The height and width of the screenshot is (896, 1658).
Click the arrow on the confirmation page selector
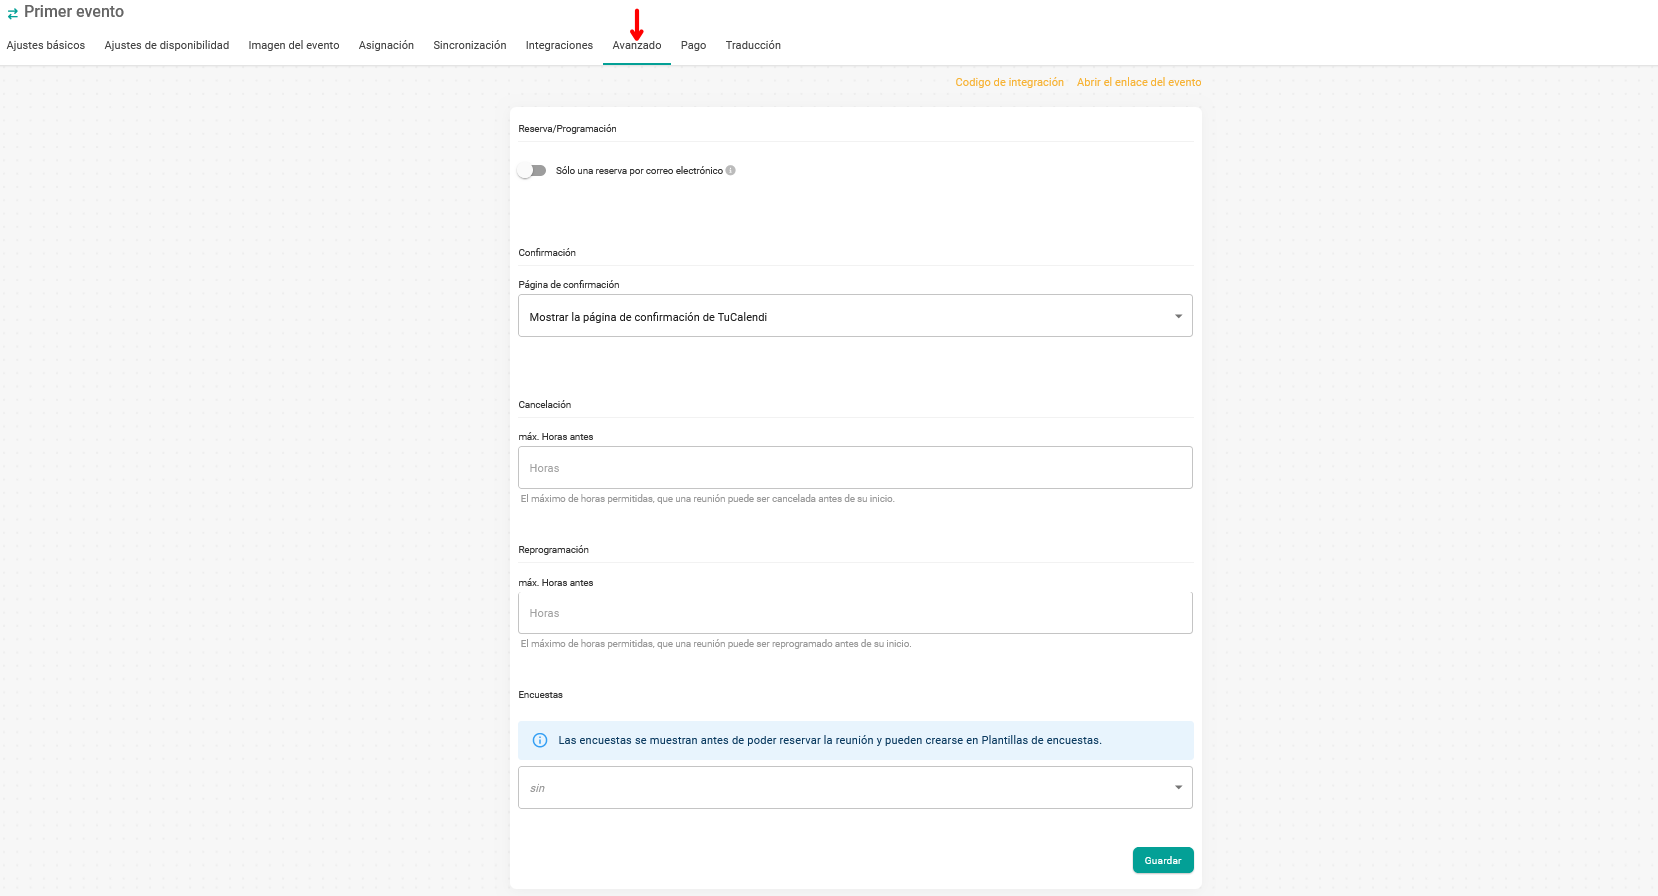coord(1178,316)
